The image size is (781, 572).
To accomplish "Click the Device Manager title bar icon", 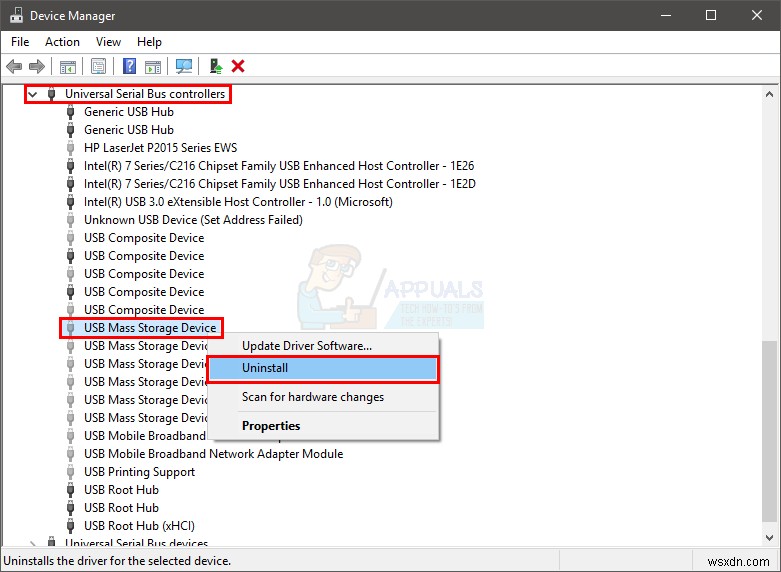I will pyautogui.click(x=16, y=15).
